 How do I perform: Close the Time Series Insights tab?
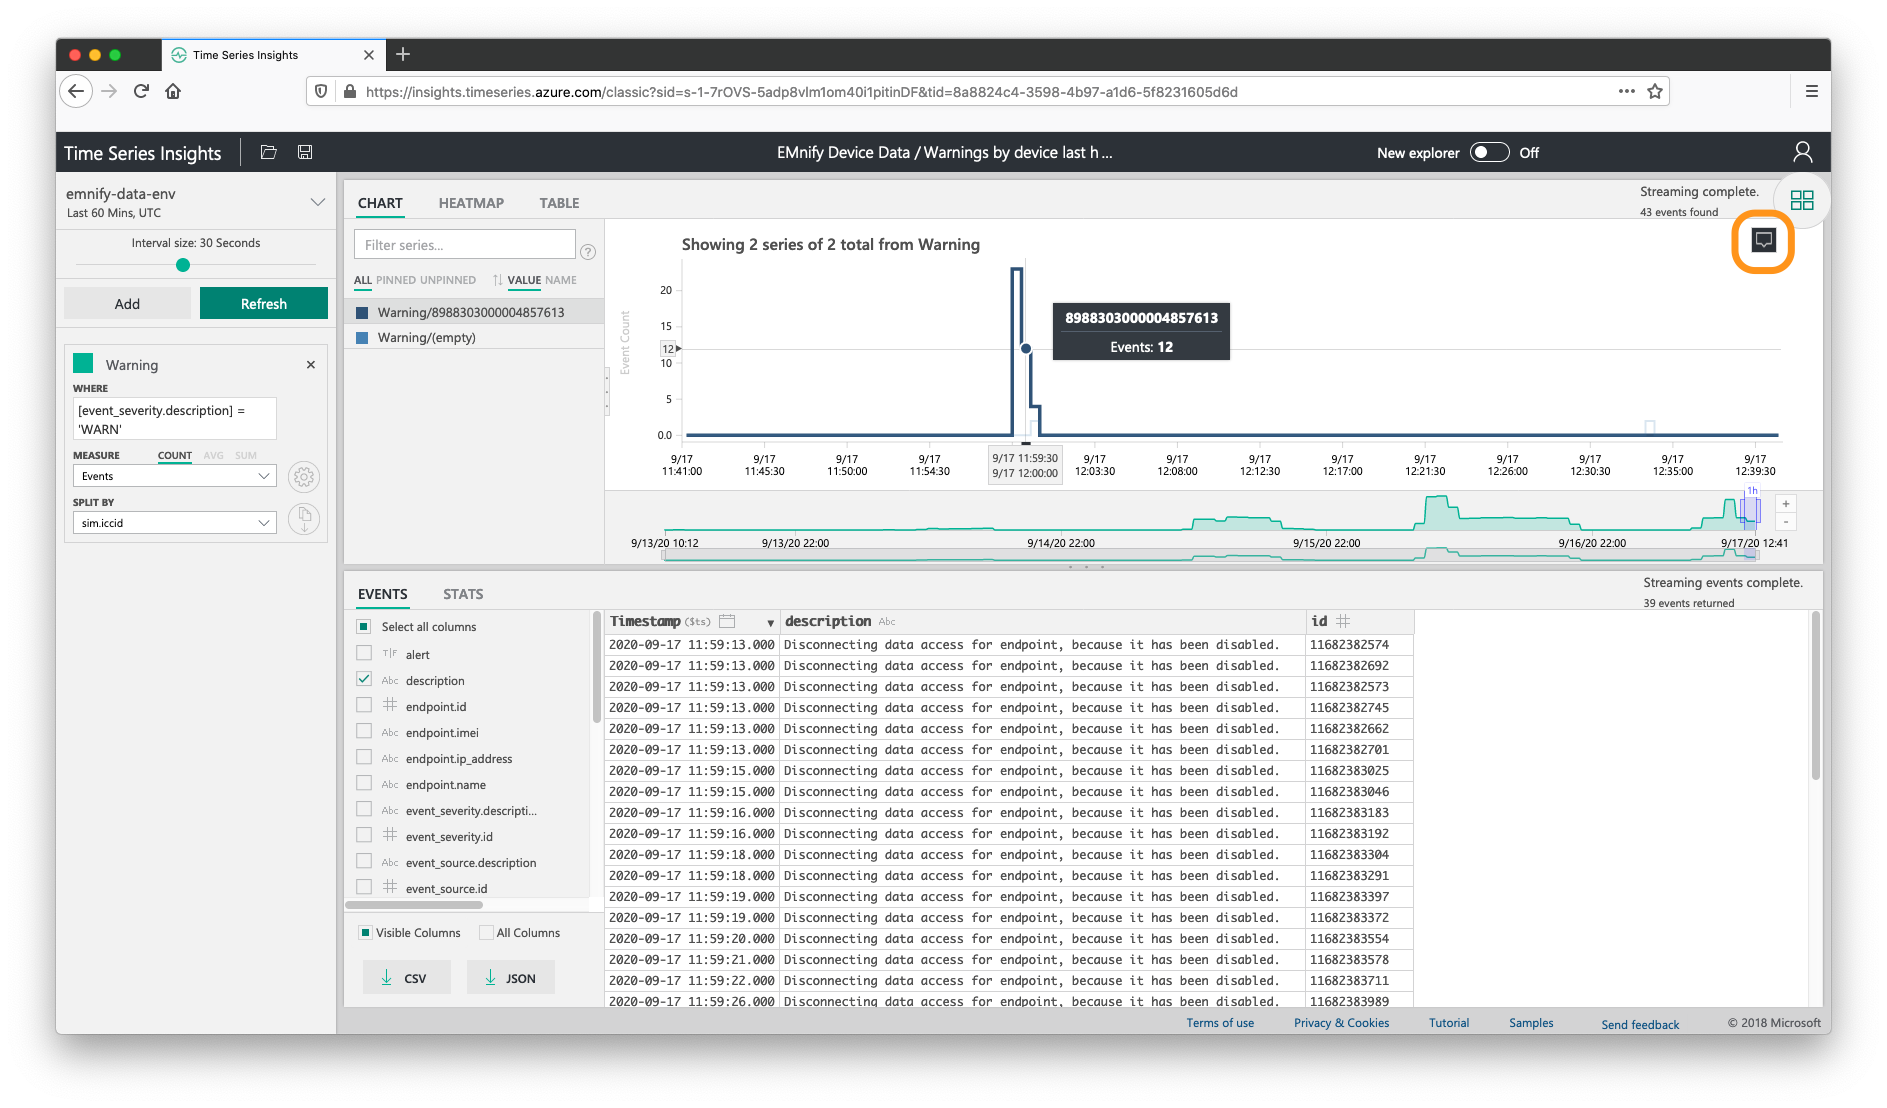click(x=369, y=55)
